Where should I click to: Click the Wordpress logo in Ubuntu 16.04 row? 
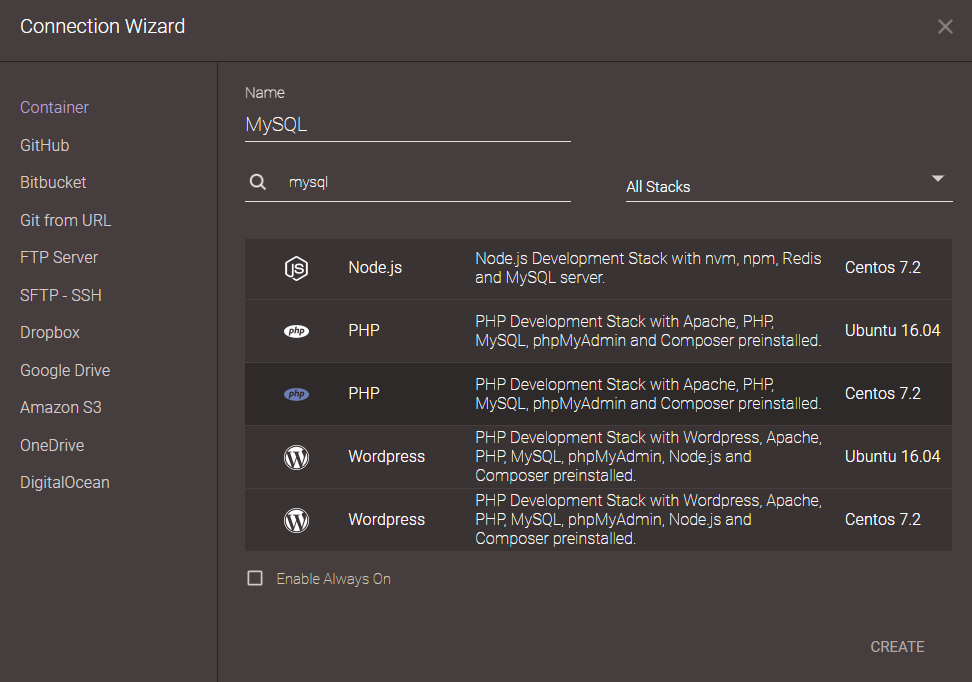click(x=296, y=458)
